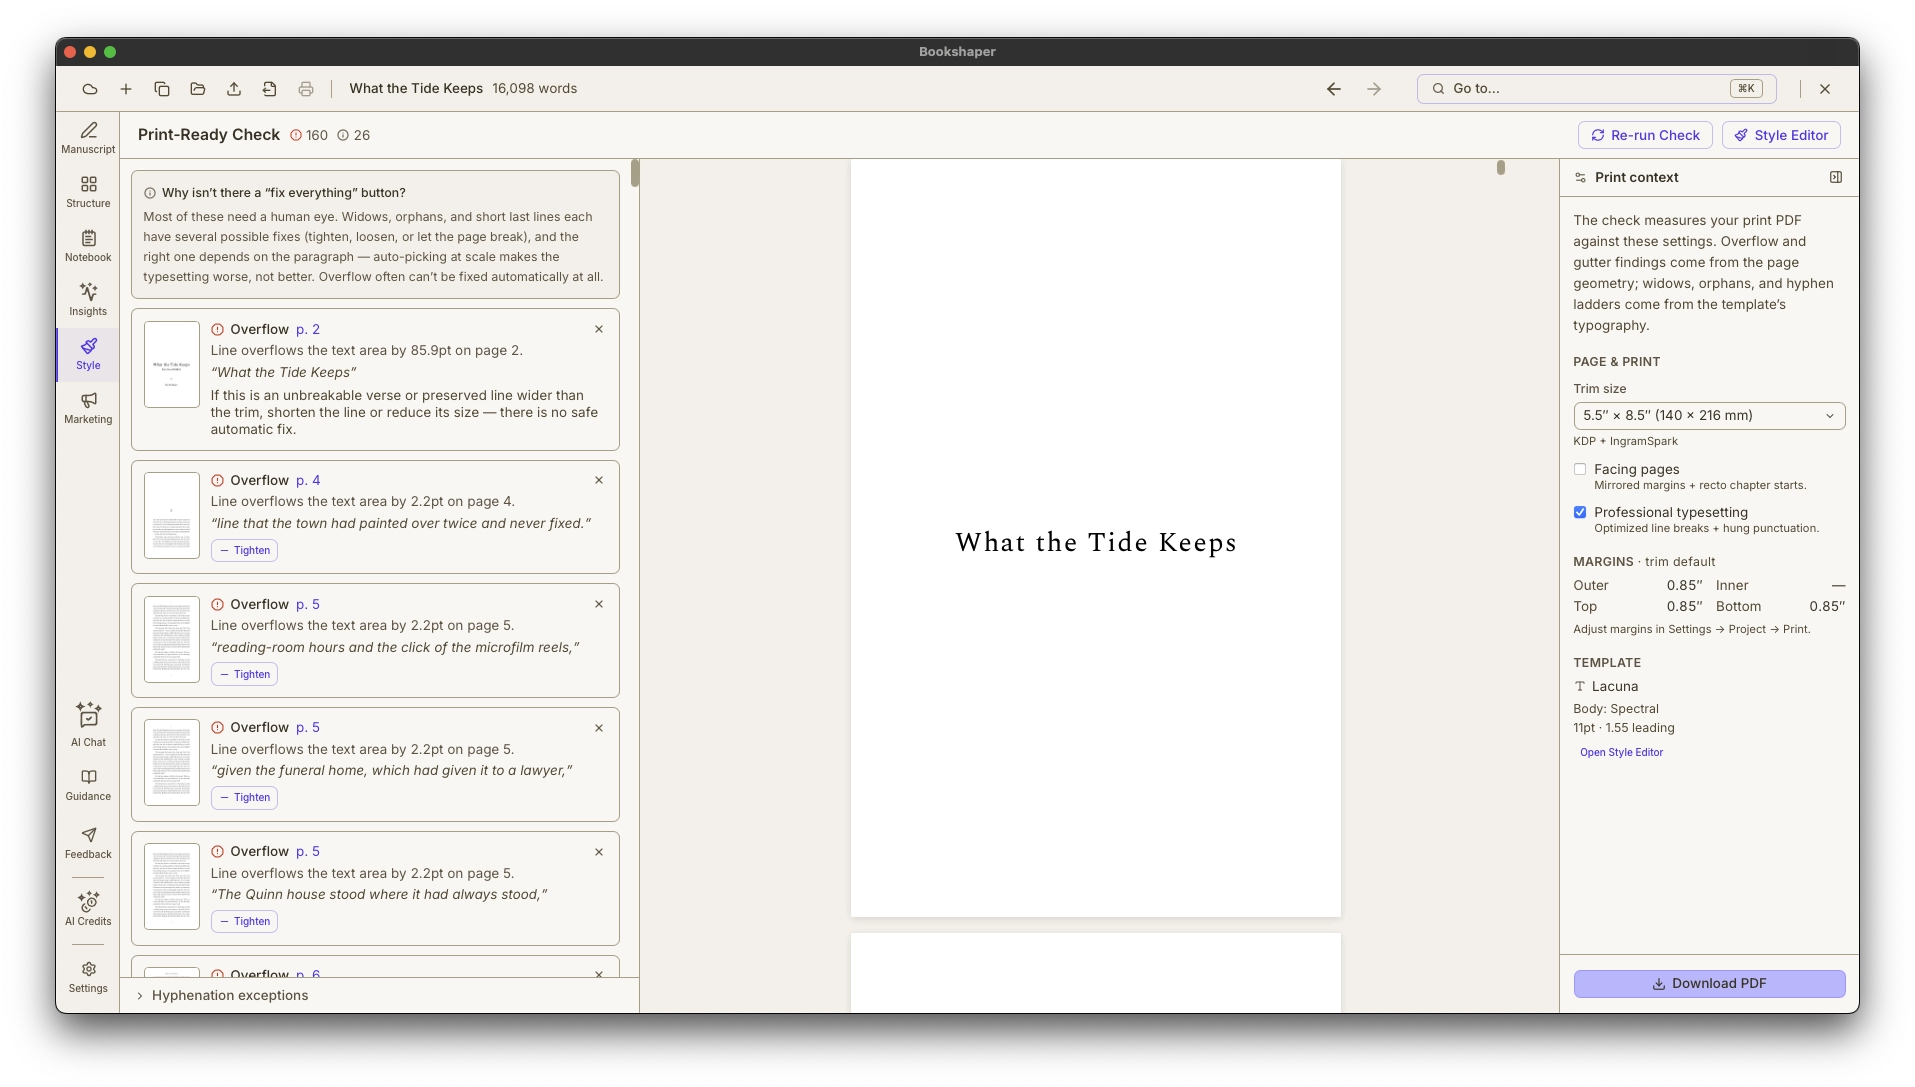The image size is (1915, 1087).
Task: Dismiss the Overflow card quoting 'reading-room hours'
Action: [599, 604]
